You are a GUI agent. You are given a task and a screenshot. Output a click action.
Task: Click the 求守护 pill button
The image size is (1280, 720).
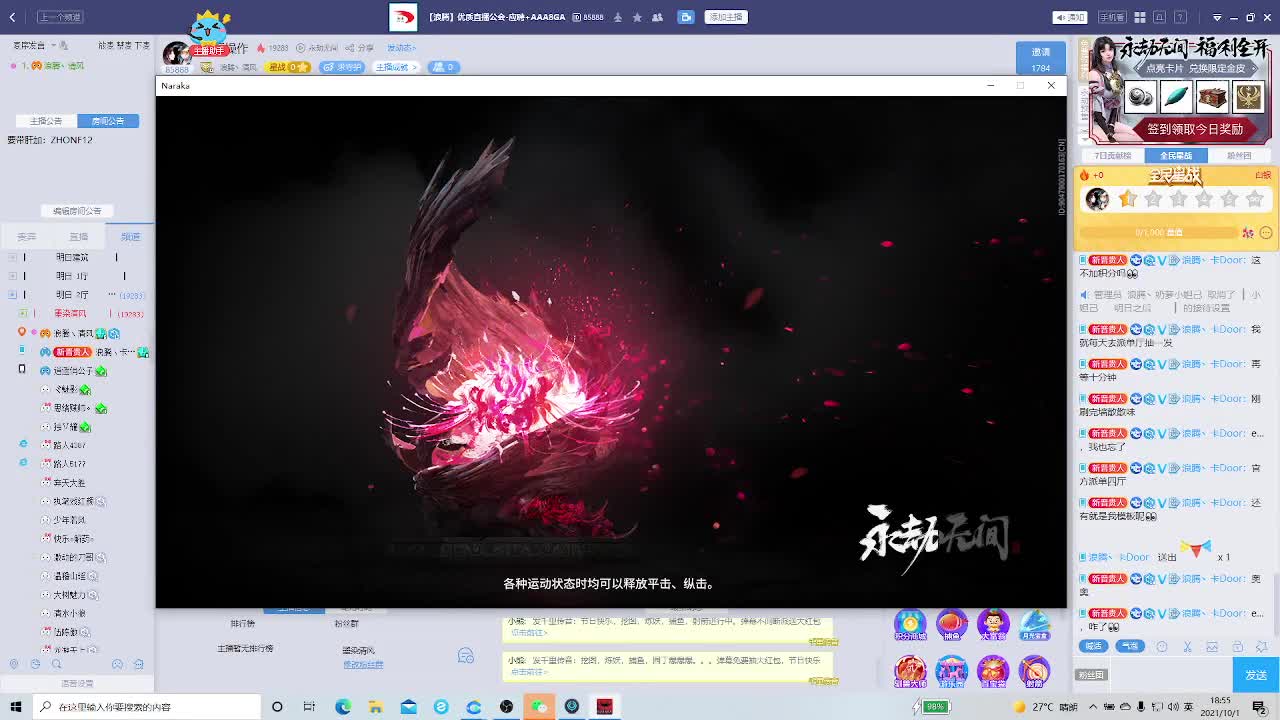click(342, 67)
